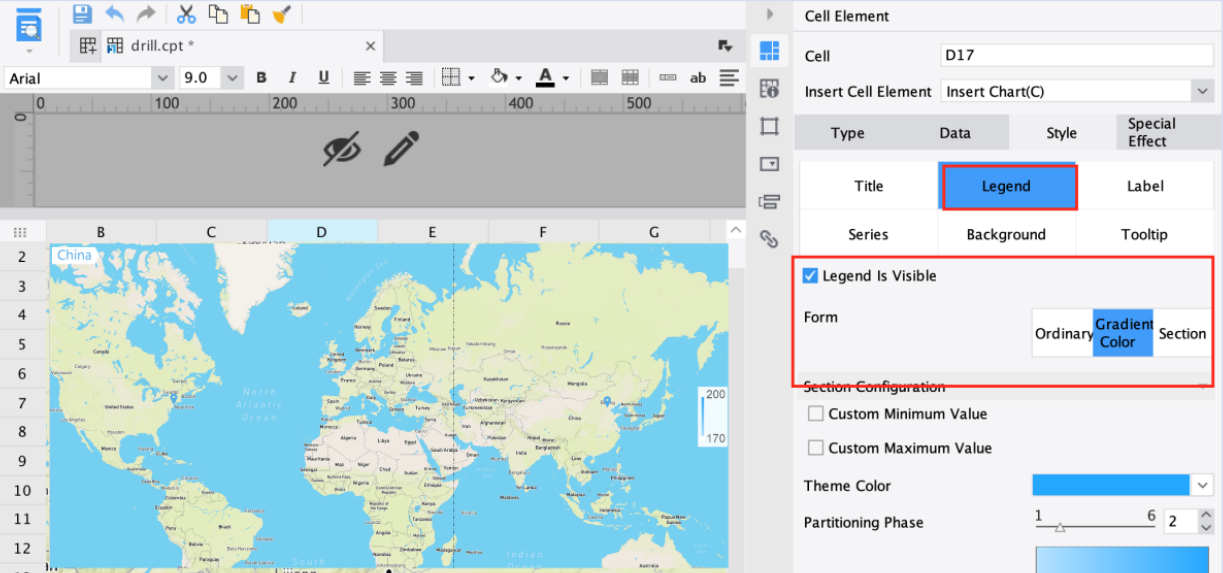Click the Cell reference field D17
Image resolution: width=1223 pixels, height=573 pixels.
pos(1078,56)
